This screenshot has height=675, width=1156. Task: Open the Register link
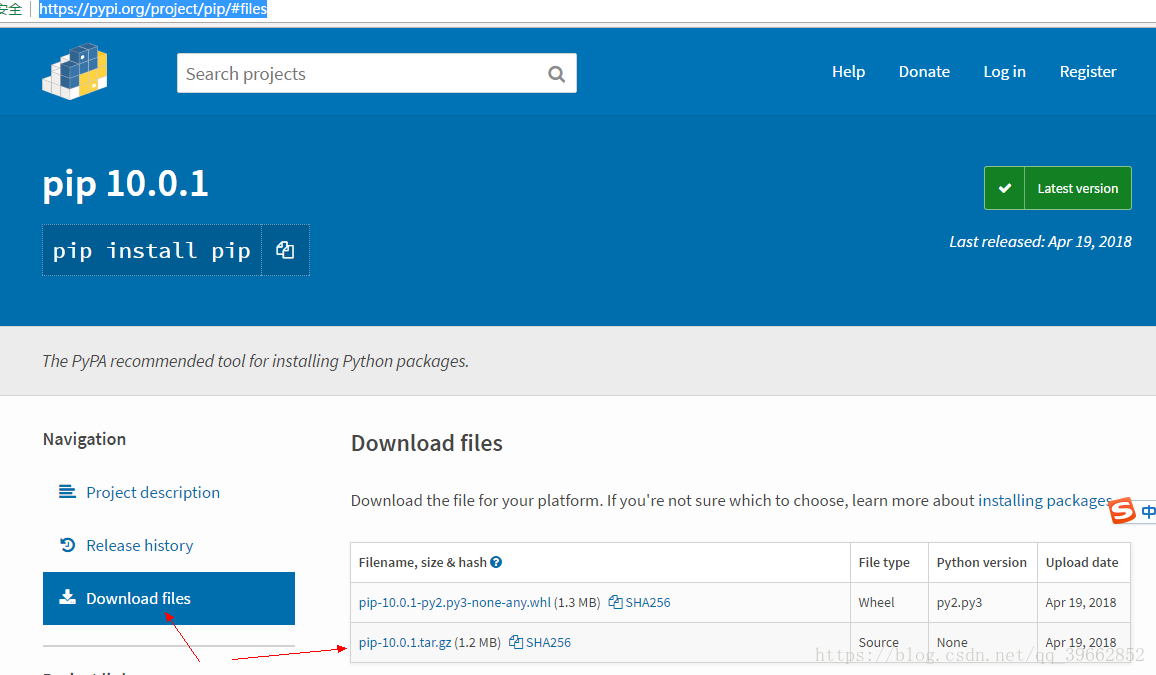[x=1087, y=71]
